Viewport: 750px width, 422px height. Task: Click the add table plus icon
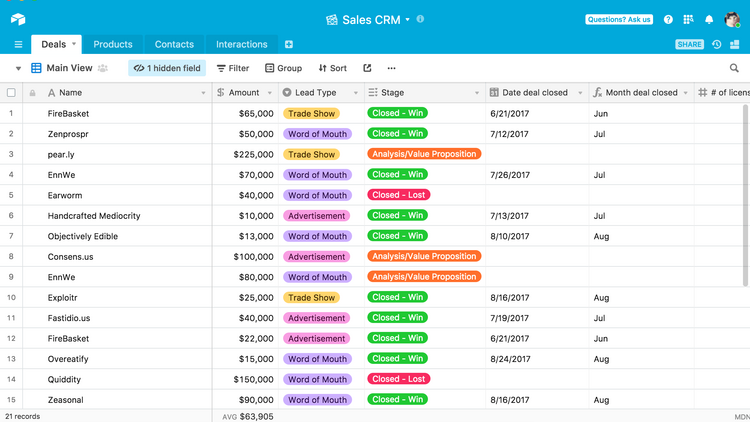point(289,44)
